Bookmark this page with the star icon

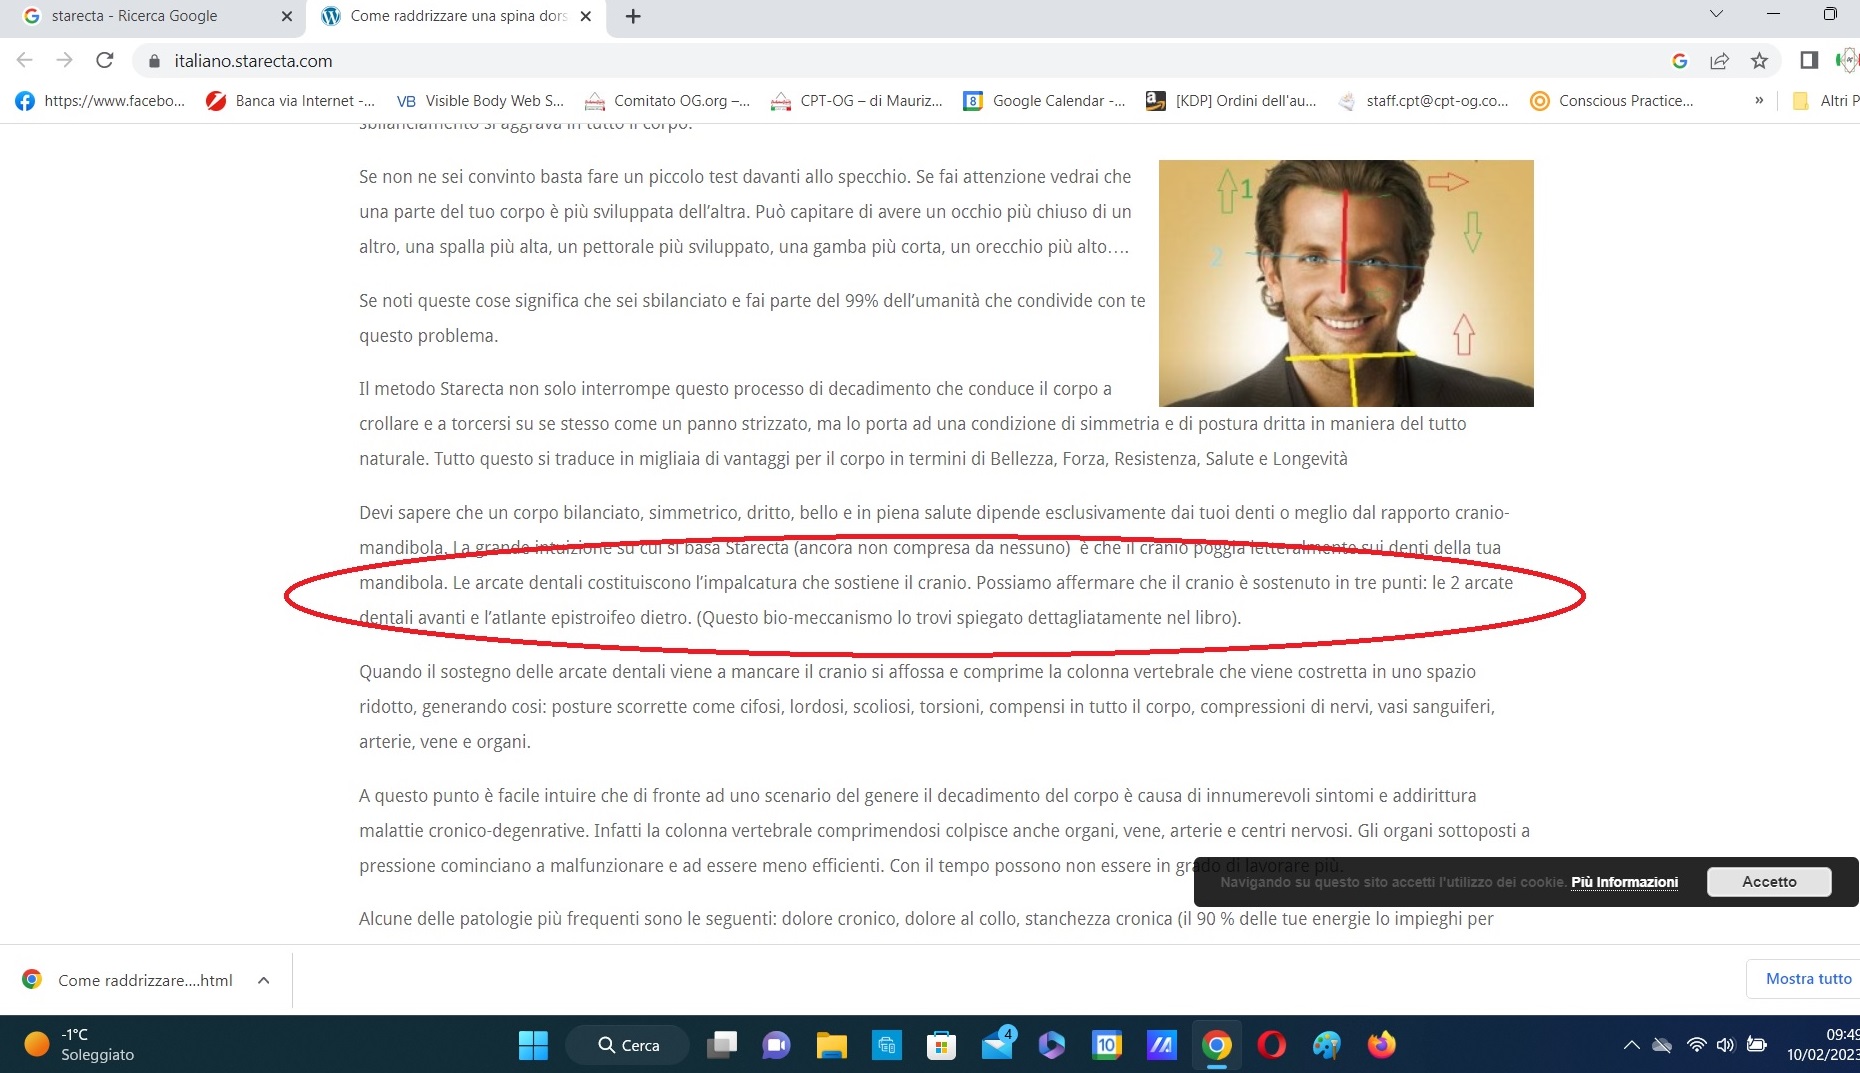[x=1760, y=61]
